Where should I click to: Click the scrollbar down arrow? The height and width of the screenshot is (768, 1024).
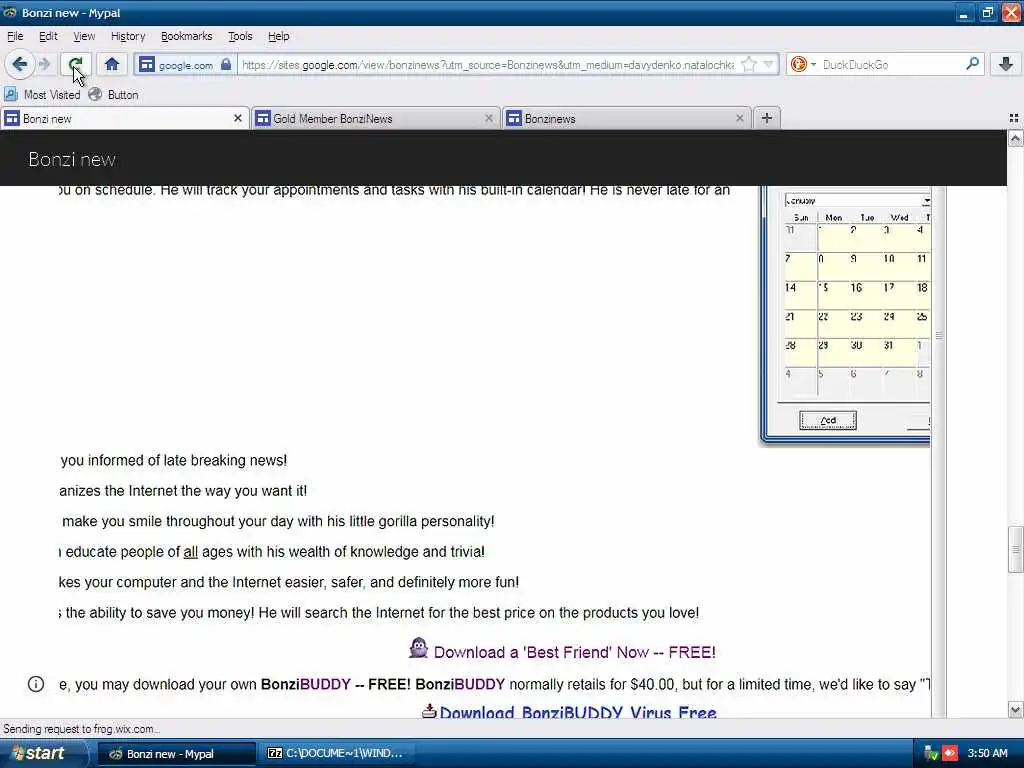tap(1015, 710)
